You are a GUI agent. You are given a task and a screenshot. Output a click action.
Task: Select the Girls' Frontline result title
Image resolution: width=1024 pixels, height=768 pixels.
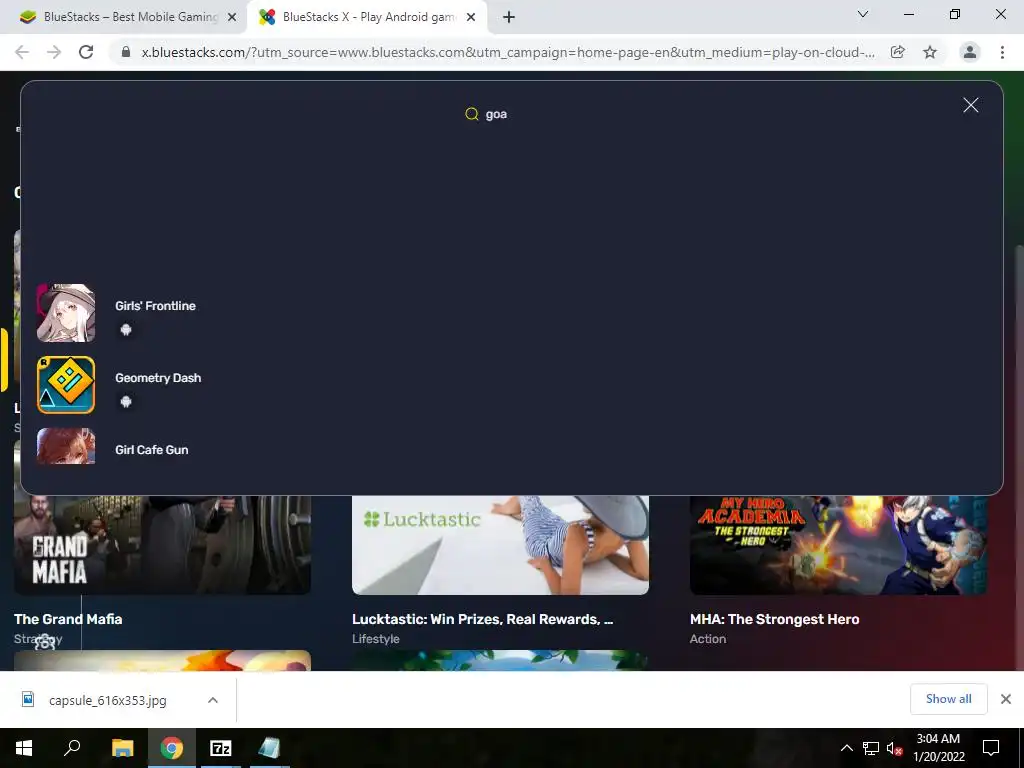point(155,306)
